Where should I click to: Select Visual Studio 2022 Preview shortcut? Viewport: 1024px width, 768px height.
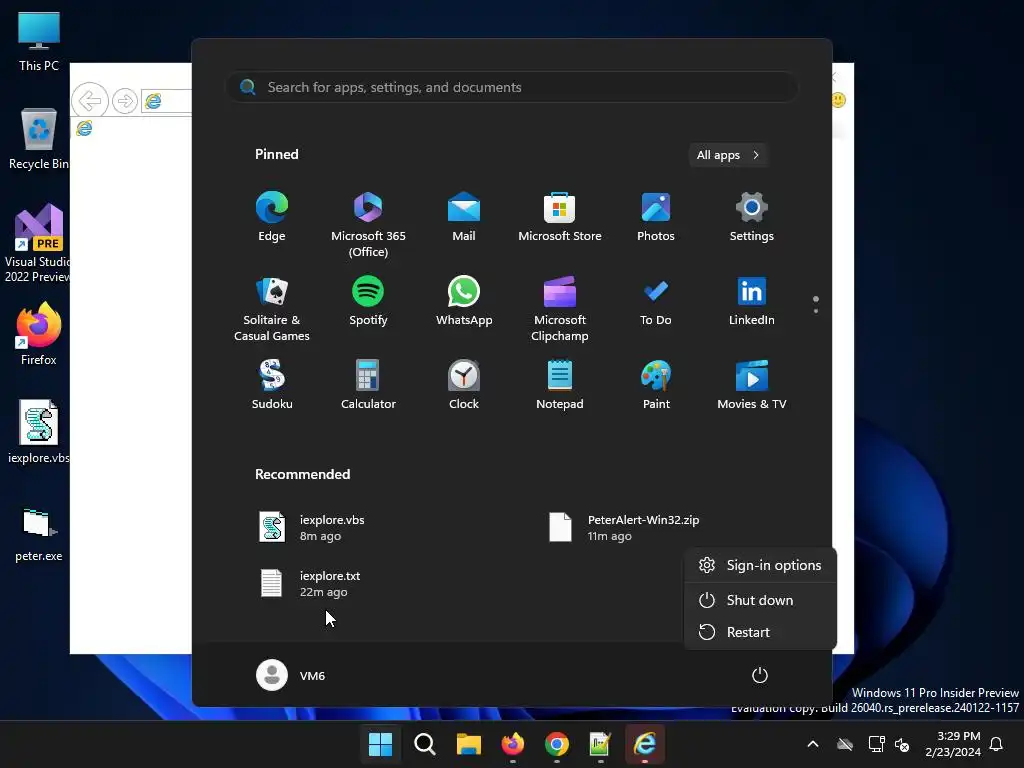(37, 243)
